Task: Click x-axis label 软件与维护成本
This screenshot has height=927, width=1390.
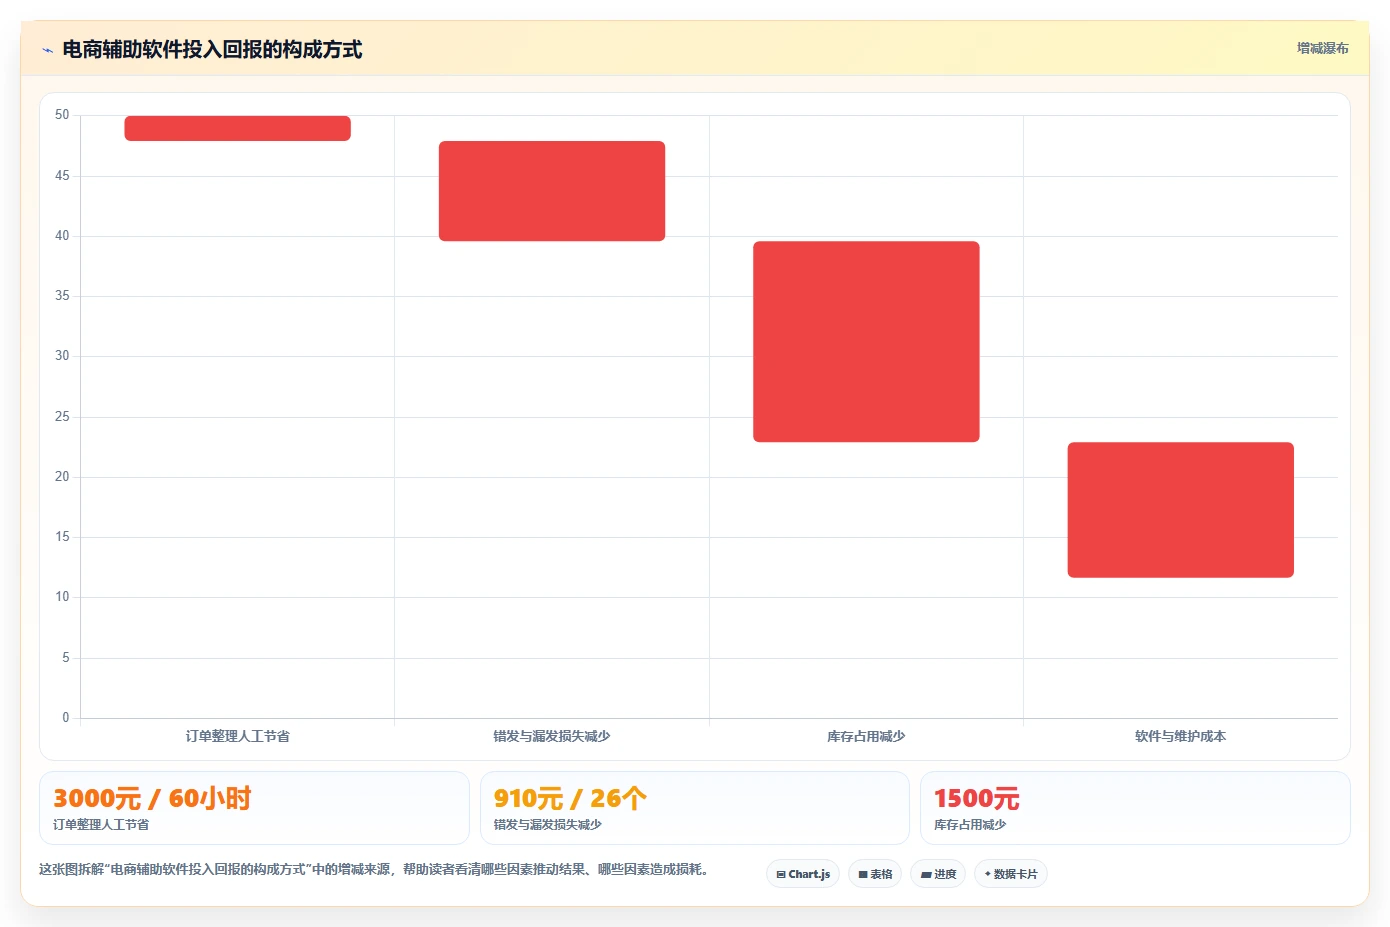Action: point(1181,736)
